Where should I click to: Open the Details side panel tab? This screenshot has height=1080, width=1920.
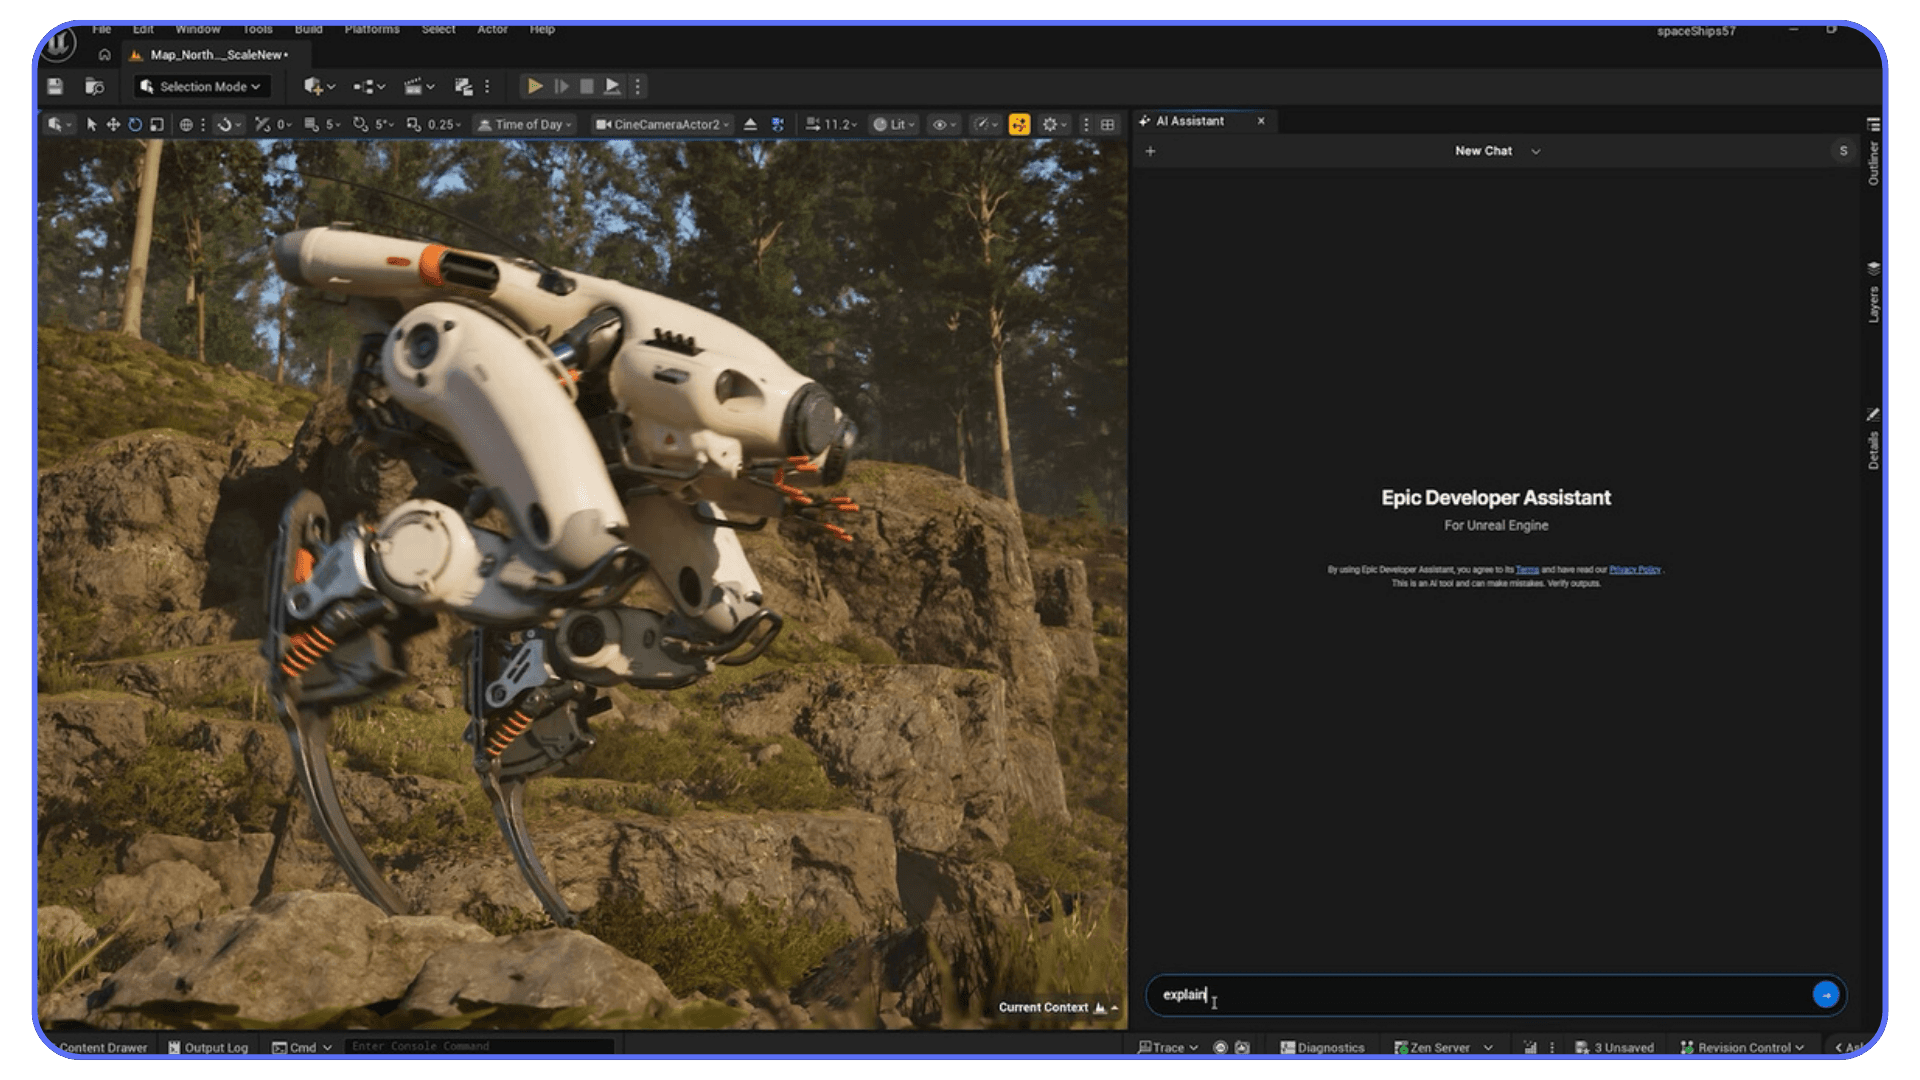click(1873, 439)
